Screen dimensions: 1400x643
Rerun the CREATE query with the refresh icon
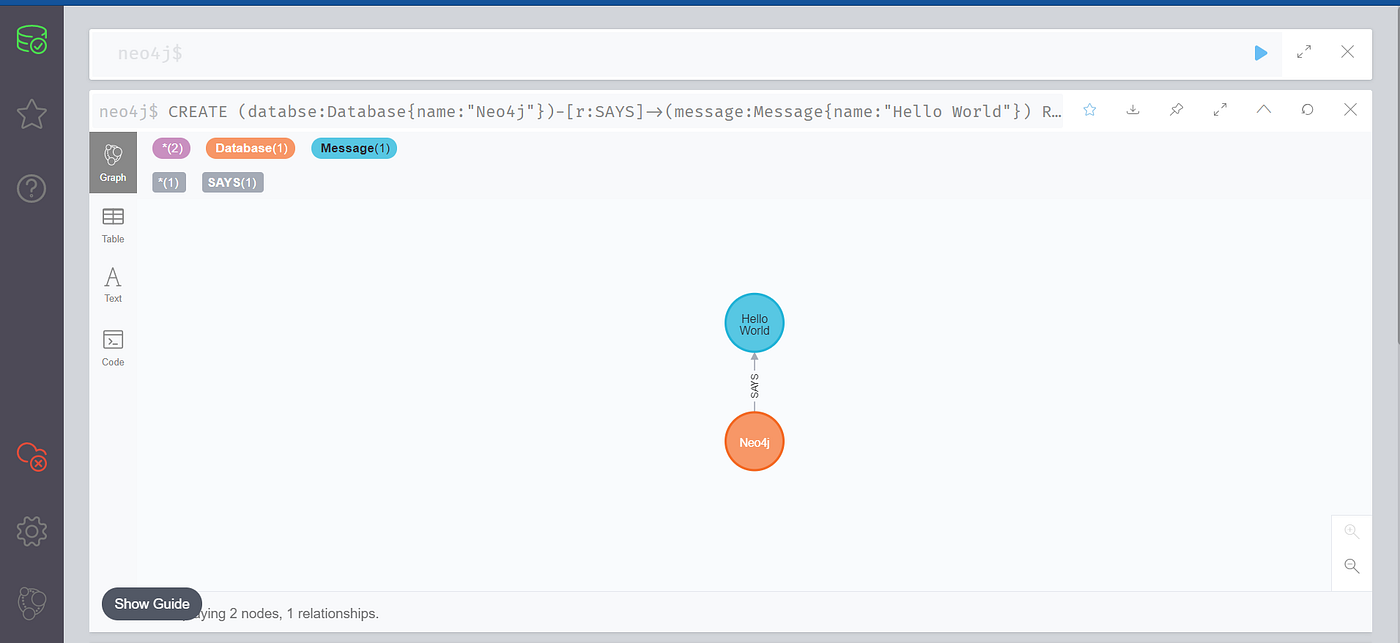[x=1307, y=110]
